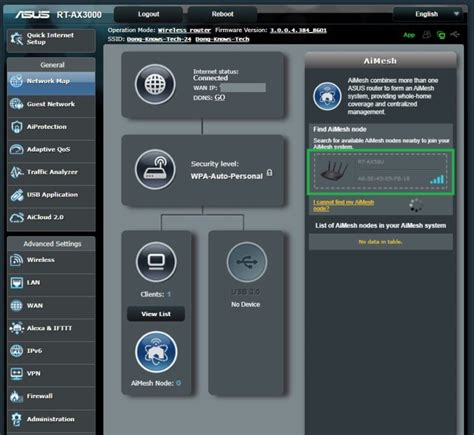This screenshot has height=435, width=474.
Task: Click the Alexa & IFTTT icon
Action: (16, 328)
